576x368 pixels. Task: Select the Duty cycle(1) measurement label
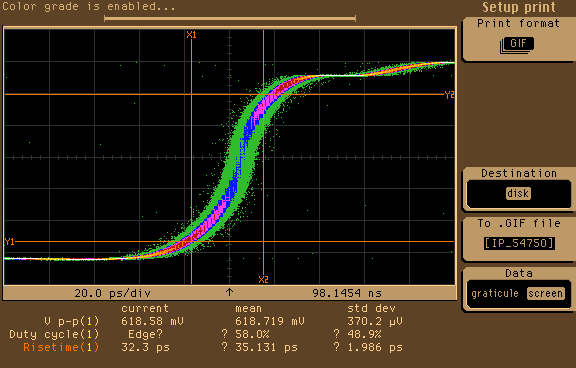point(54,334)
